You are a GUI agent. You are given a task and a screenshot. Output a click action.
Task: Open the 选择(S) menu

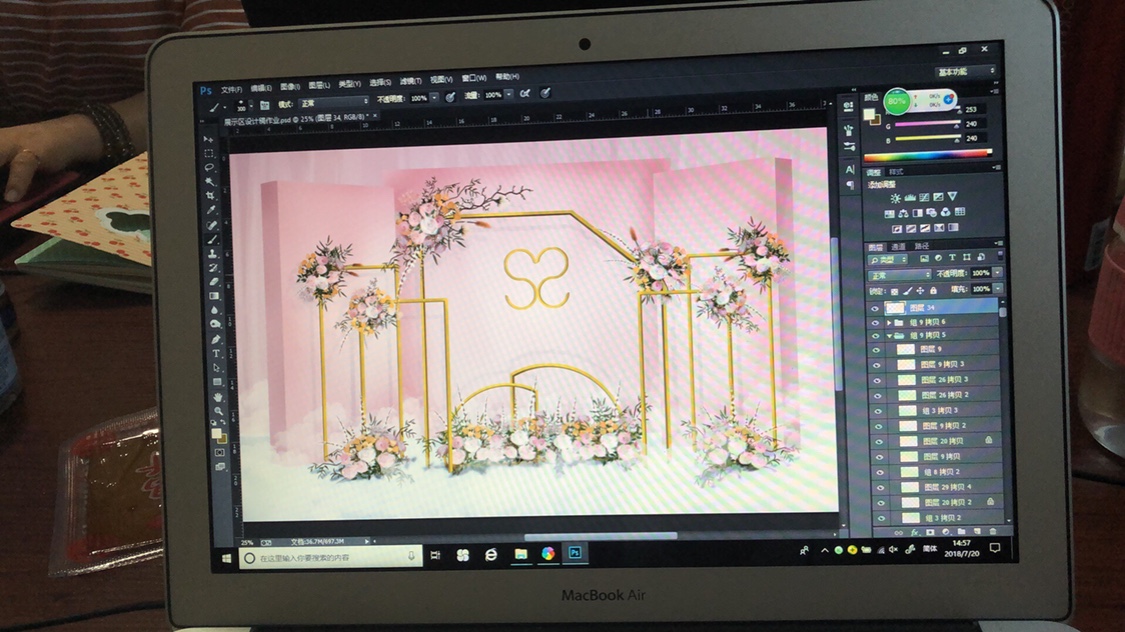(380, 82)
